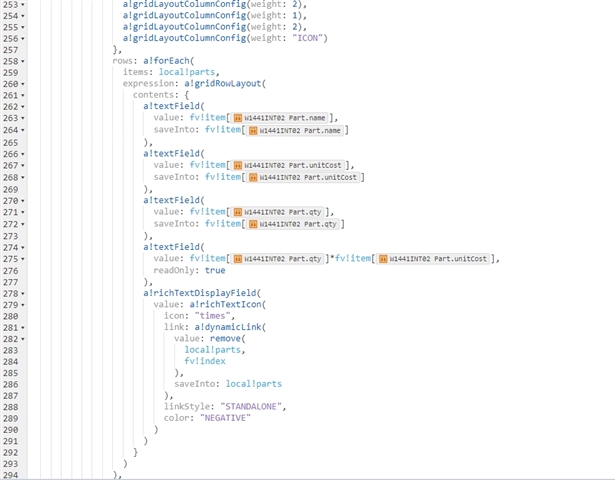615x480 pixels.
Task: Fold the a!textField block at line 270
Action: pos(23,201)
